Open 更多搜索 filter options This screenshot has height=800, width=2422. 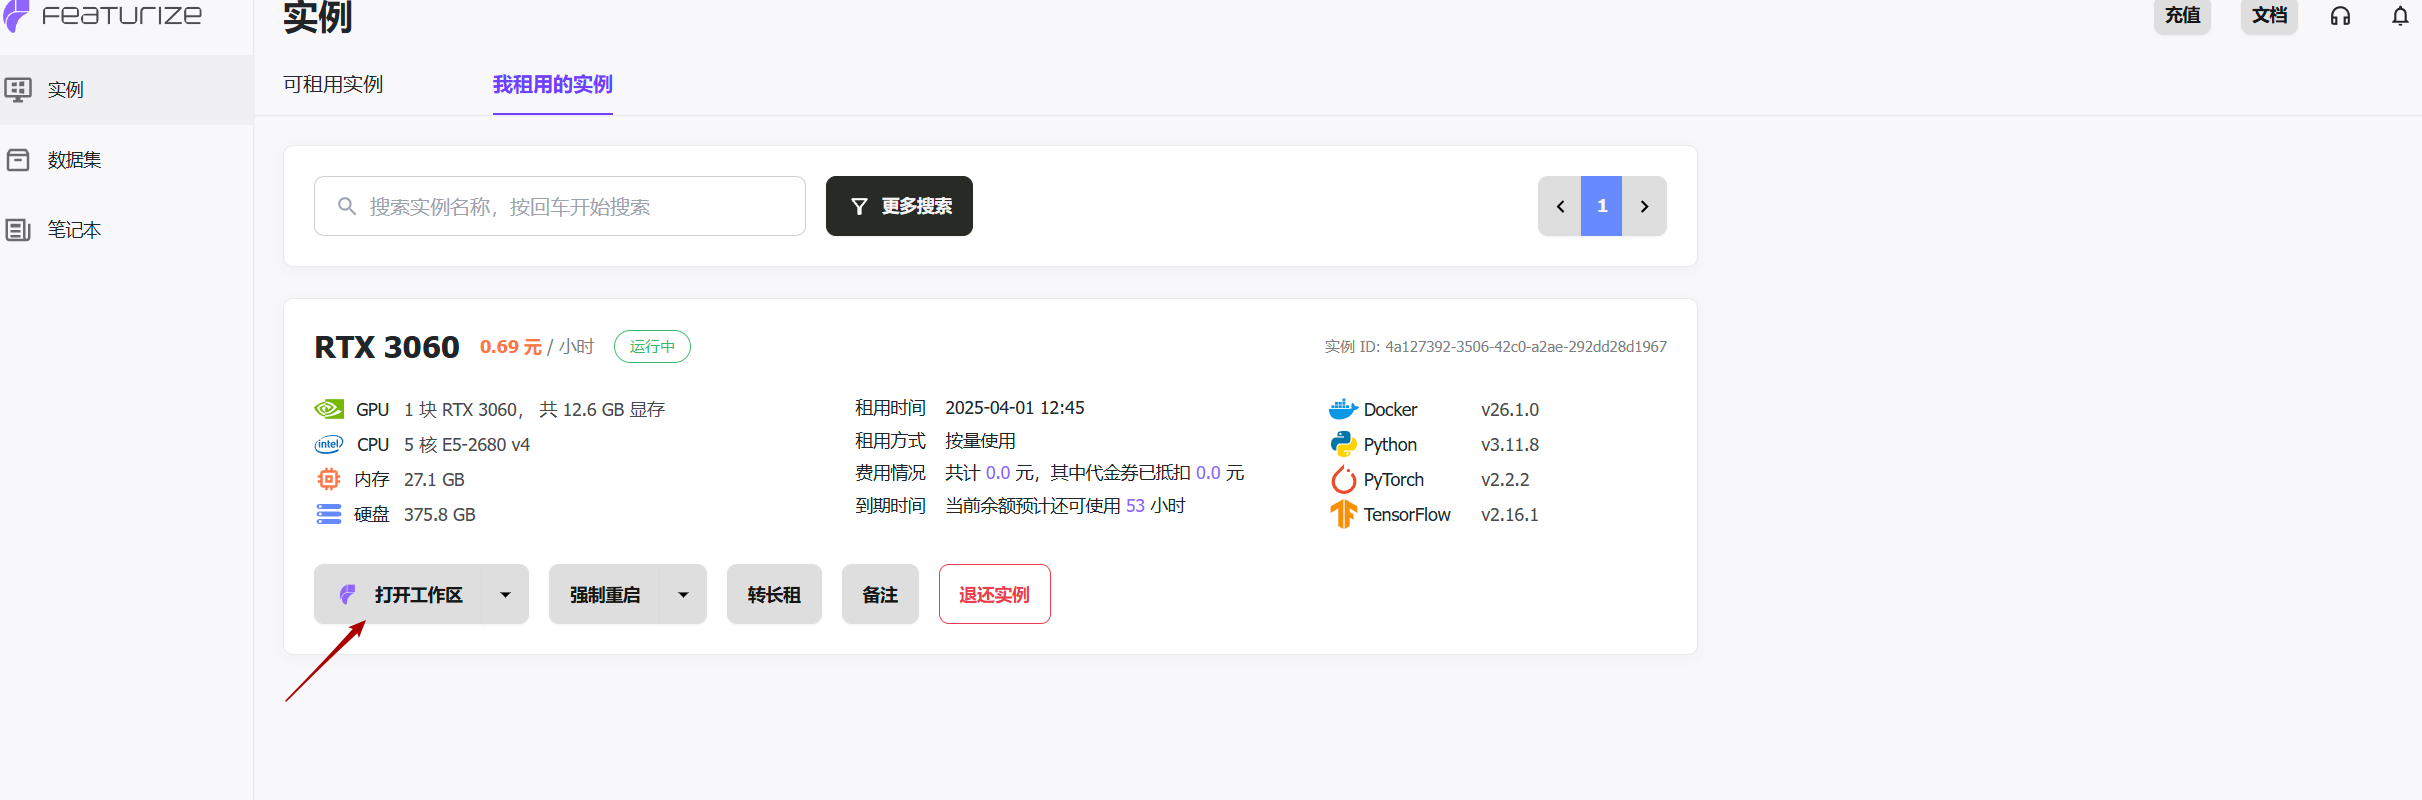[899, 206]
